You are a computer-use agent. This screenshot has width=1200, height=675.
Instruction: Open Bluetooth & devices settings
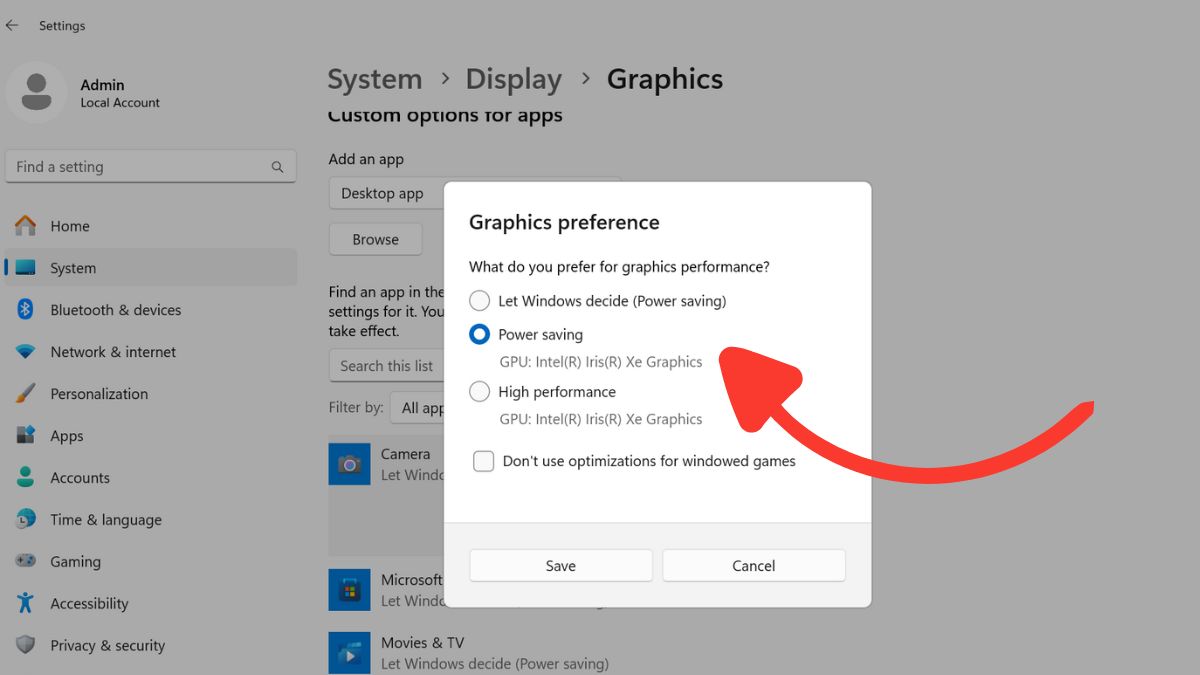[115, 310]
